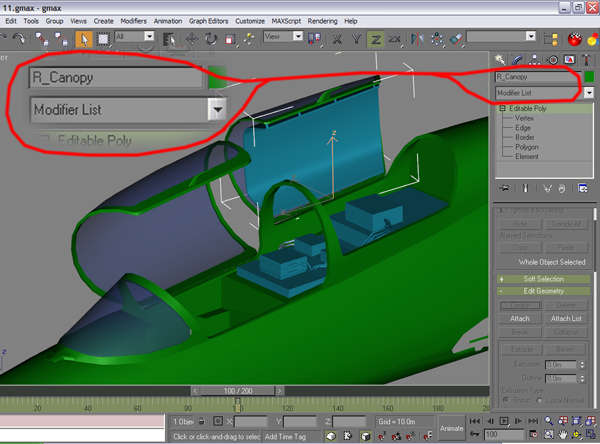Screen dimensions: 600x444
Task: Activate the Select and Move tool
Action: coord(191,39)
